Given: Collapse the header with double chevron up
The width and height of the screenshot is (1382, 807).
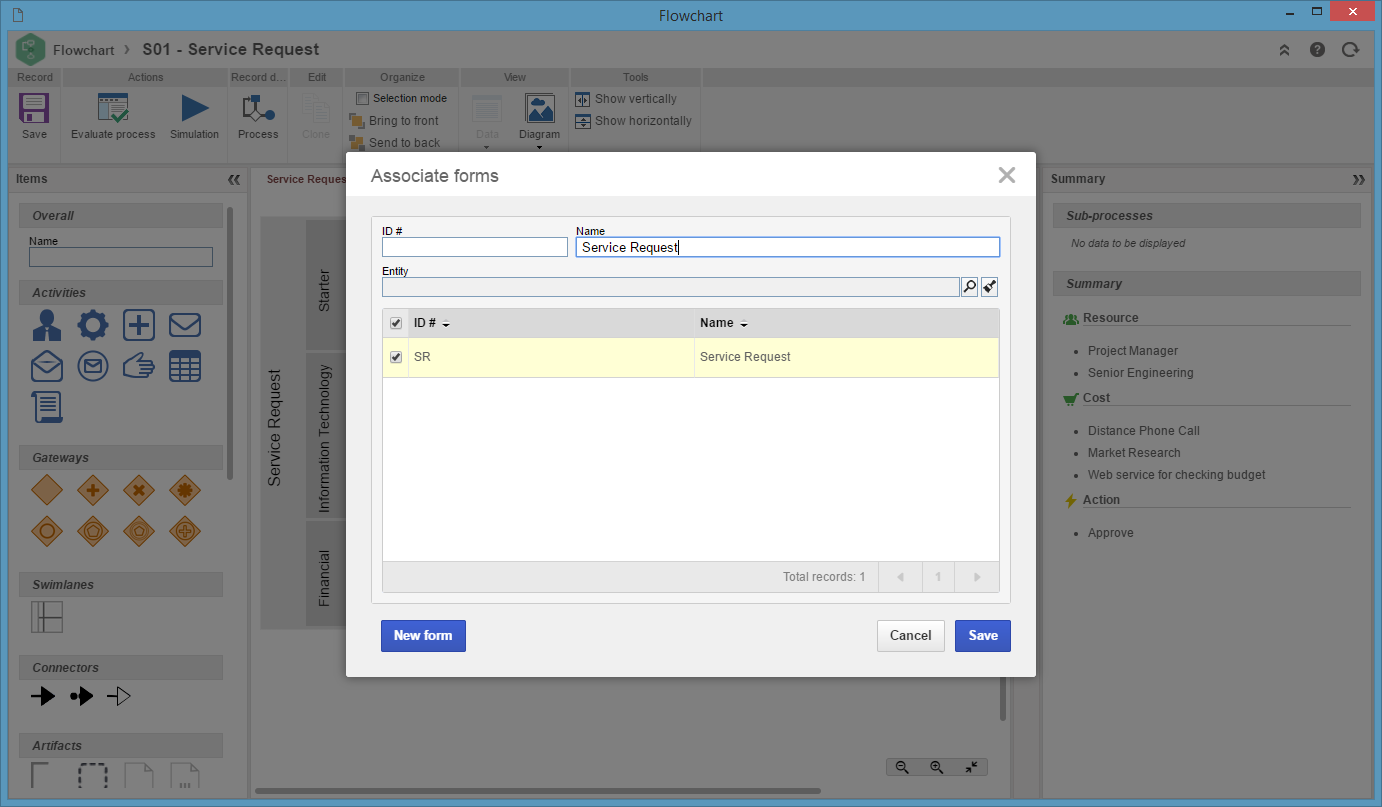Looking at the screenshot, I should pyautogui.click(x=1285, y=49).
